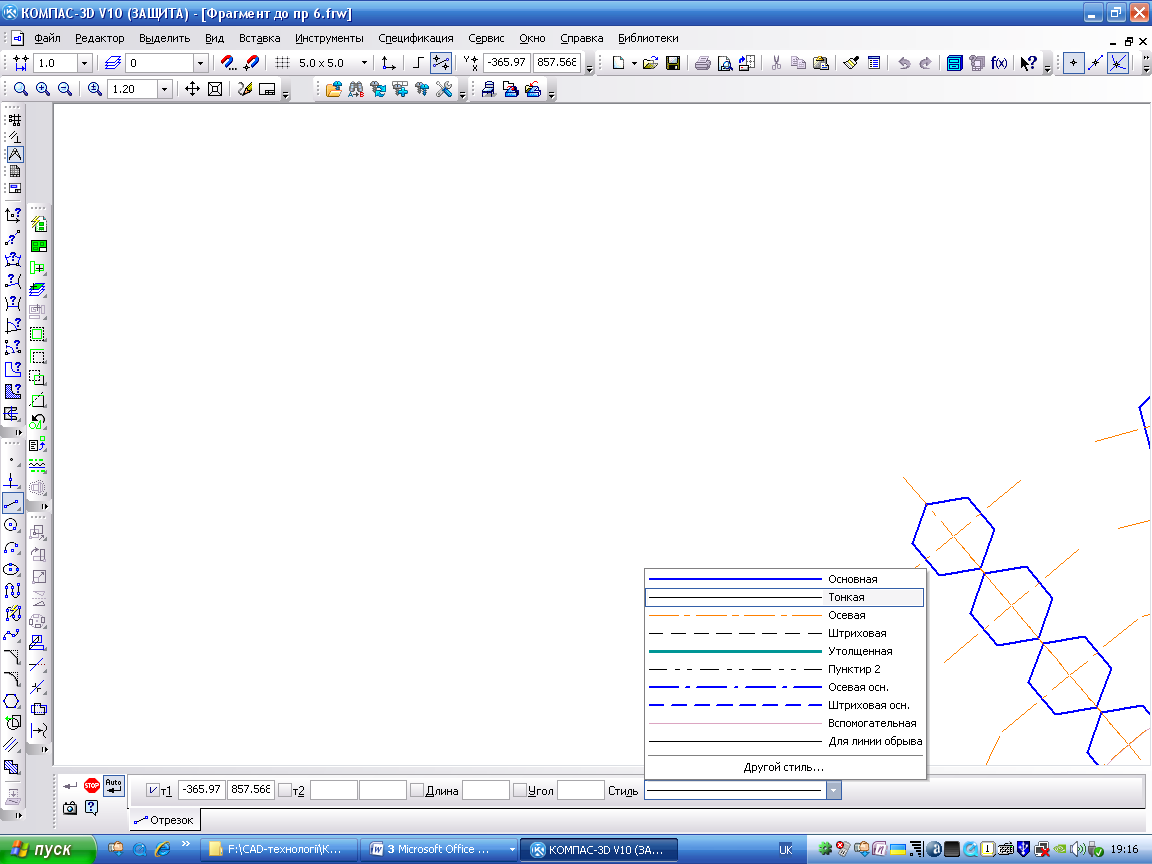Click the пуск Start button
The height and width of the screenshot is (864, 1152).
pos(48,849)
